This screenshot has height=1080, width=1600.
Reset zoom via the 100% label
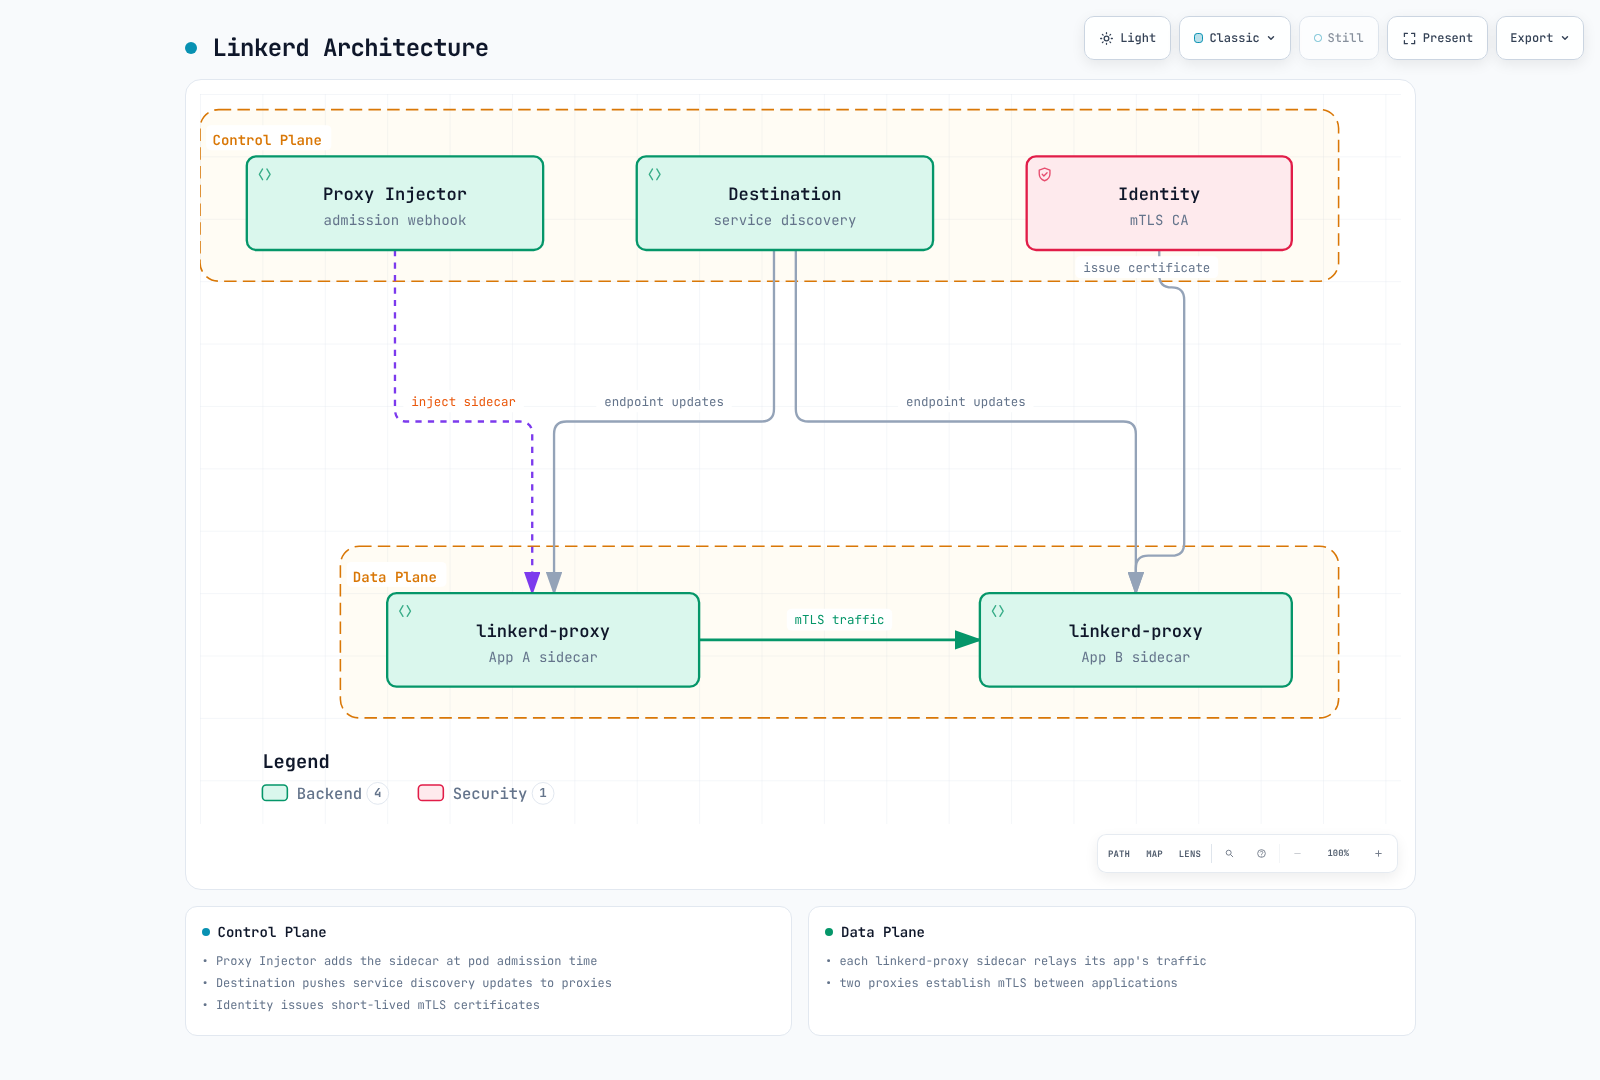click(x=1338, y=854)
